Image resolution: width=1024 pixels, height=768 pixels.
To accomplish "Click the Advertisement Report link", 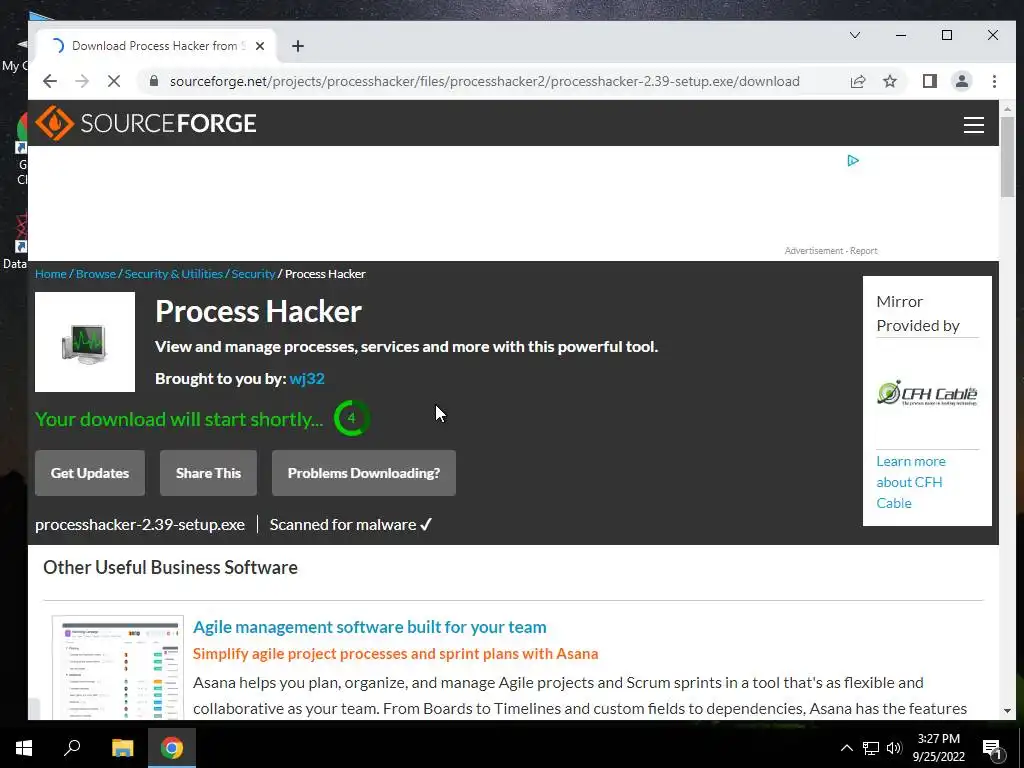I will point(831,251).
